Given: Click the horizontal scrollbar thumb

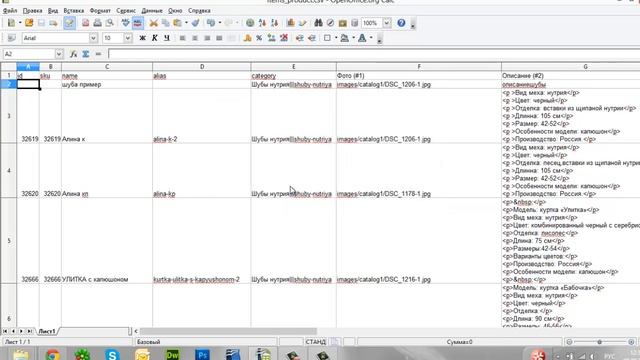Looking at the screenshot, I should click(x=228, y=331).
